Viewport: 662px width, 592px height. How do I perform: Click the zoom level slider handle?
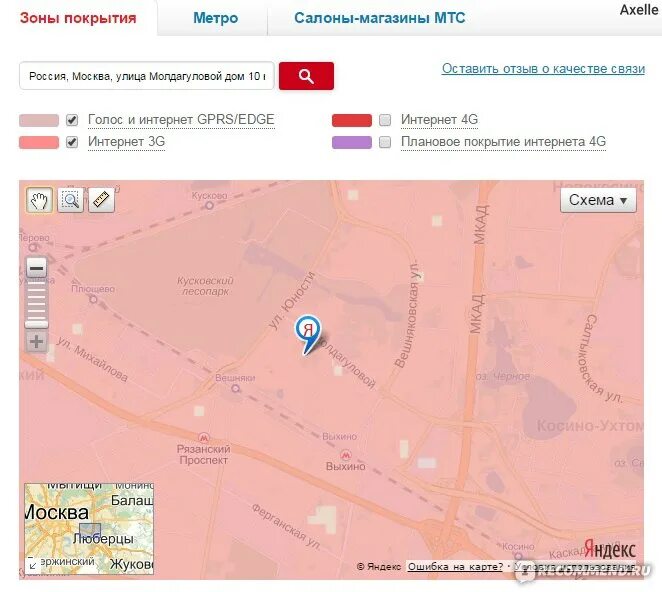click(36, 324)
